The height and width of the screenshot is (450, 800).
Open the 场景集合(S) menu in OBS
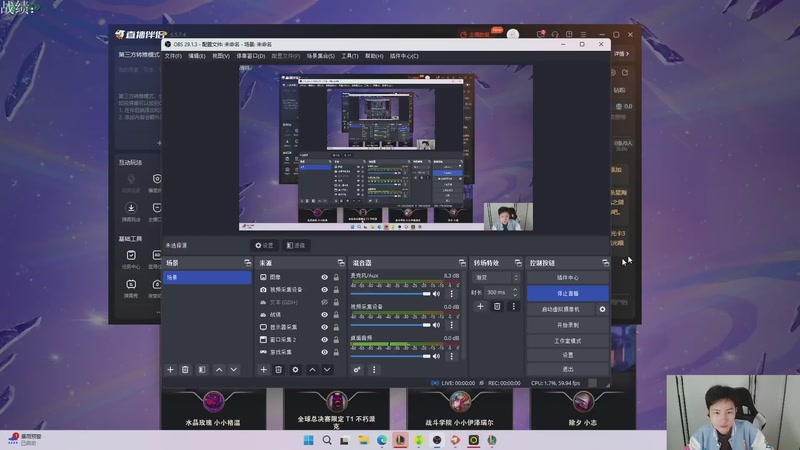pos(320,56)
